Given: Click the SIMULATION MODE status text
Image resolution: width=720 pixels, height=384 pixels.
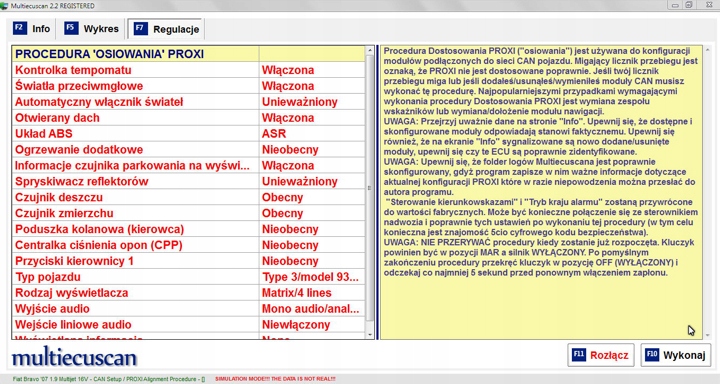Looking at the screenshot, I should coord(275,379).
